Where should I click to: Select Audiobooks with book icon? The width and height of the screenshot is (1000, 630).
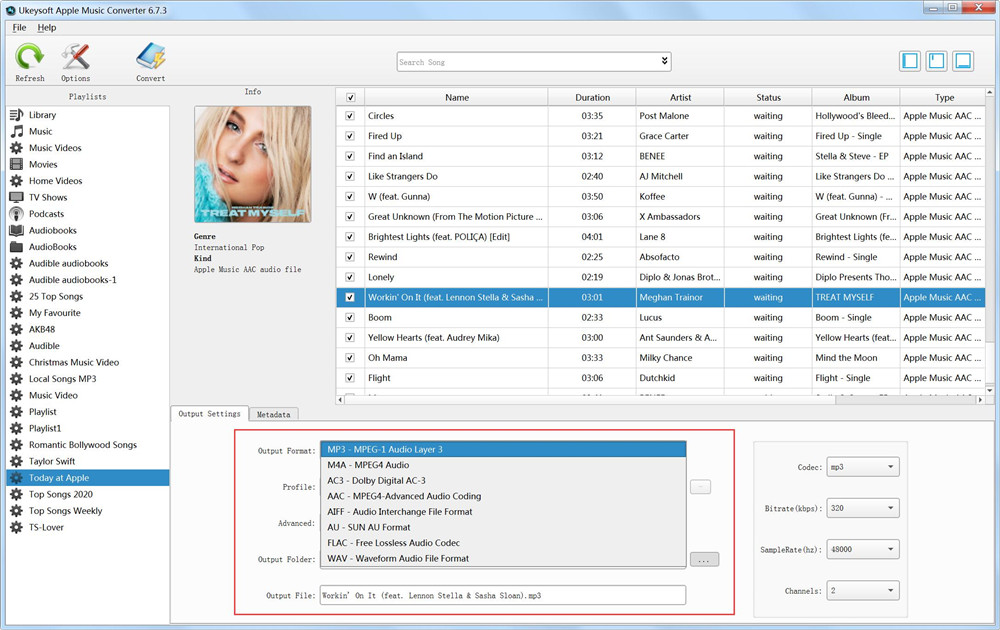pos(87,230)
